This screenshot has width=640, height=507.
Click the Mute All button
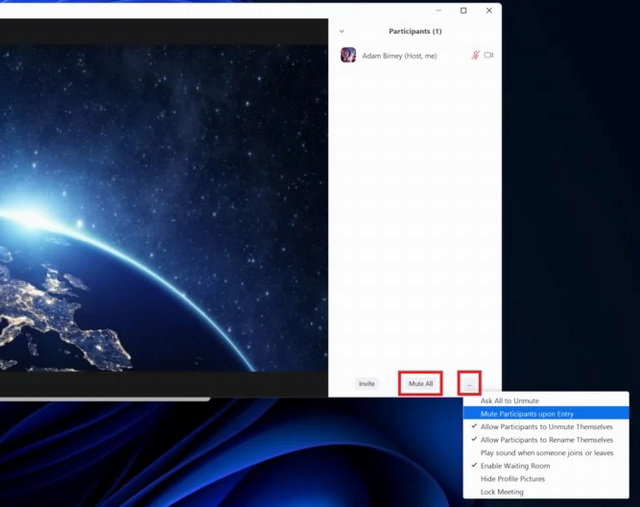(420, 384)
